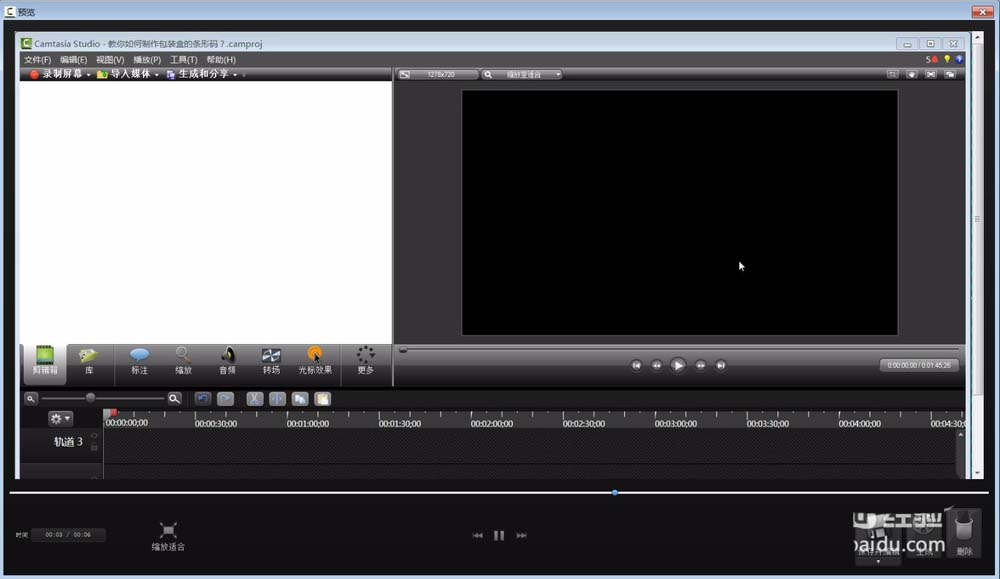The width and height of the screenshot is (1000, 579).
Task: Click the preview time counter 0:00:00;00 / 0:01:45;26
Action: coord(919,365)
